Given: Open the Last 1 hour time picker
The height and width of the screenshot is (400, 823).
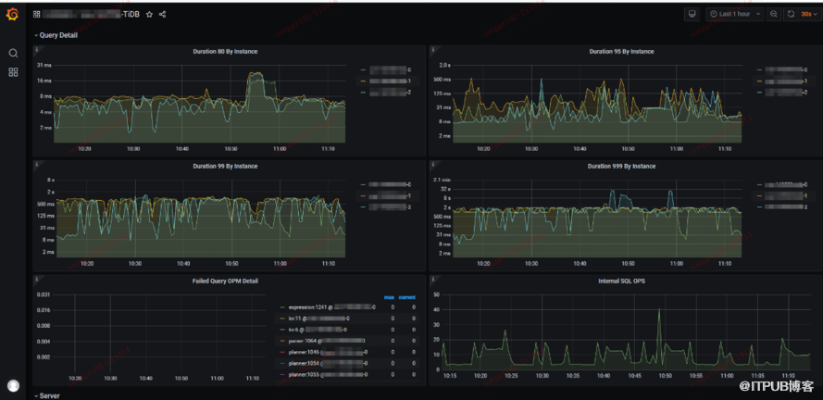Looking at the screenshot, I should coord(733,15).
